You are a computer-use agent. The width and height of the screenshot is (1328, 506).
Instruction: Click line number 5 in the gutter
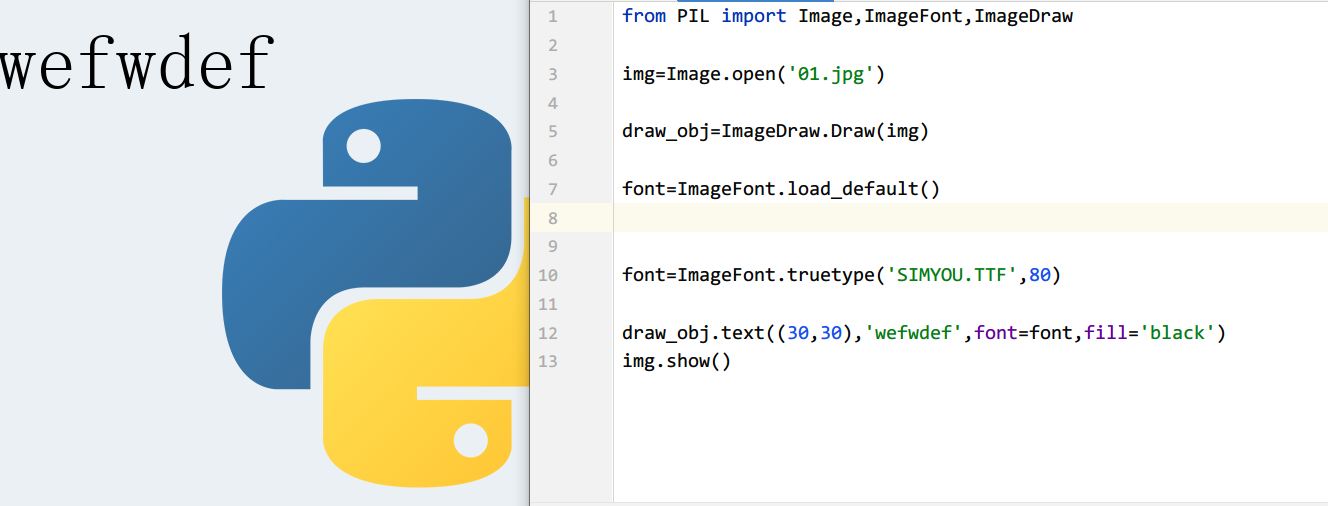[553, 131]
